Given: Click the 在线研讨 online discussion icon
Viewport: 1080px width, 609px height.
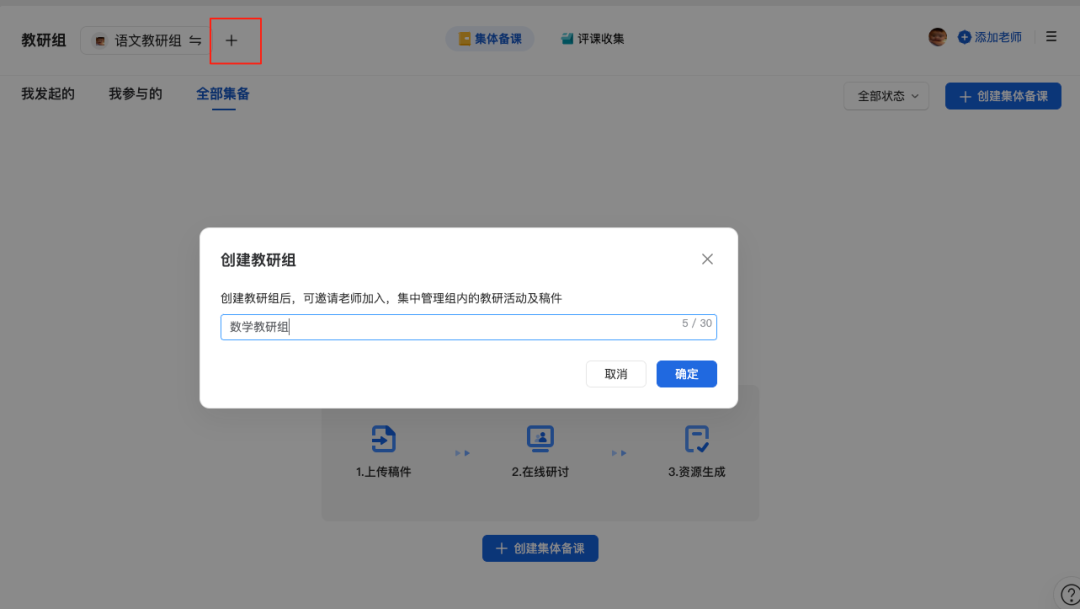Looking at the screenshot, I should [x=540, y=438].
